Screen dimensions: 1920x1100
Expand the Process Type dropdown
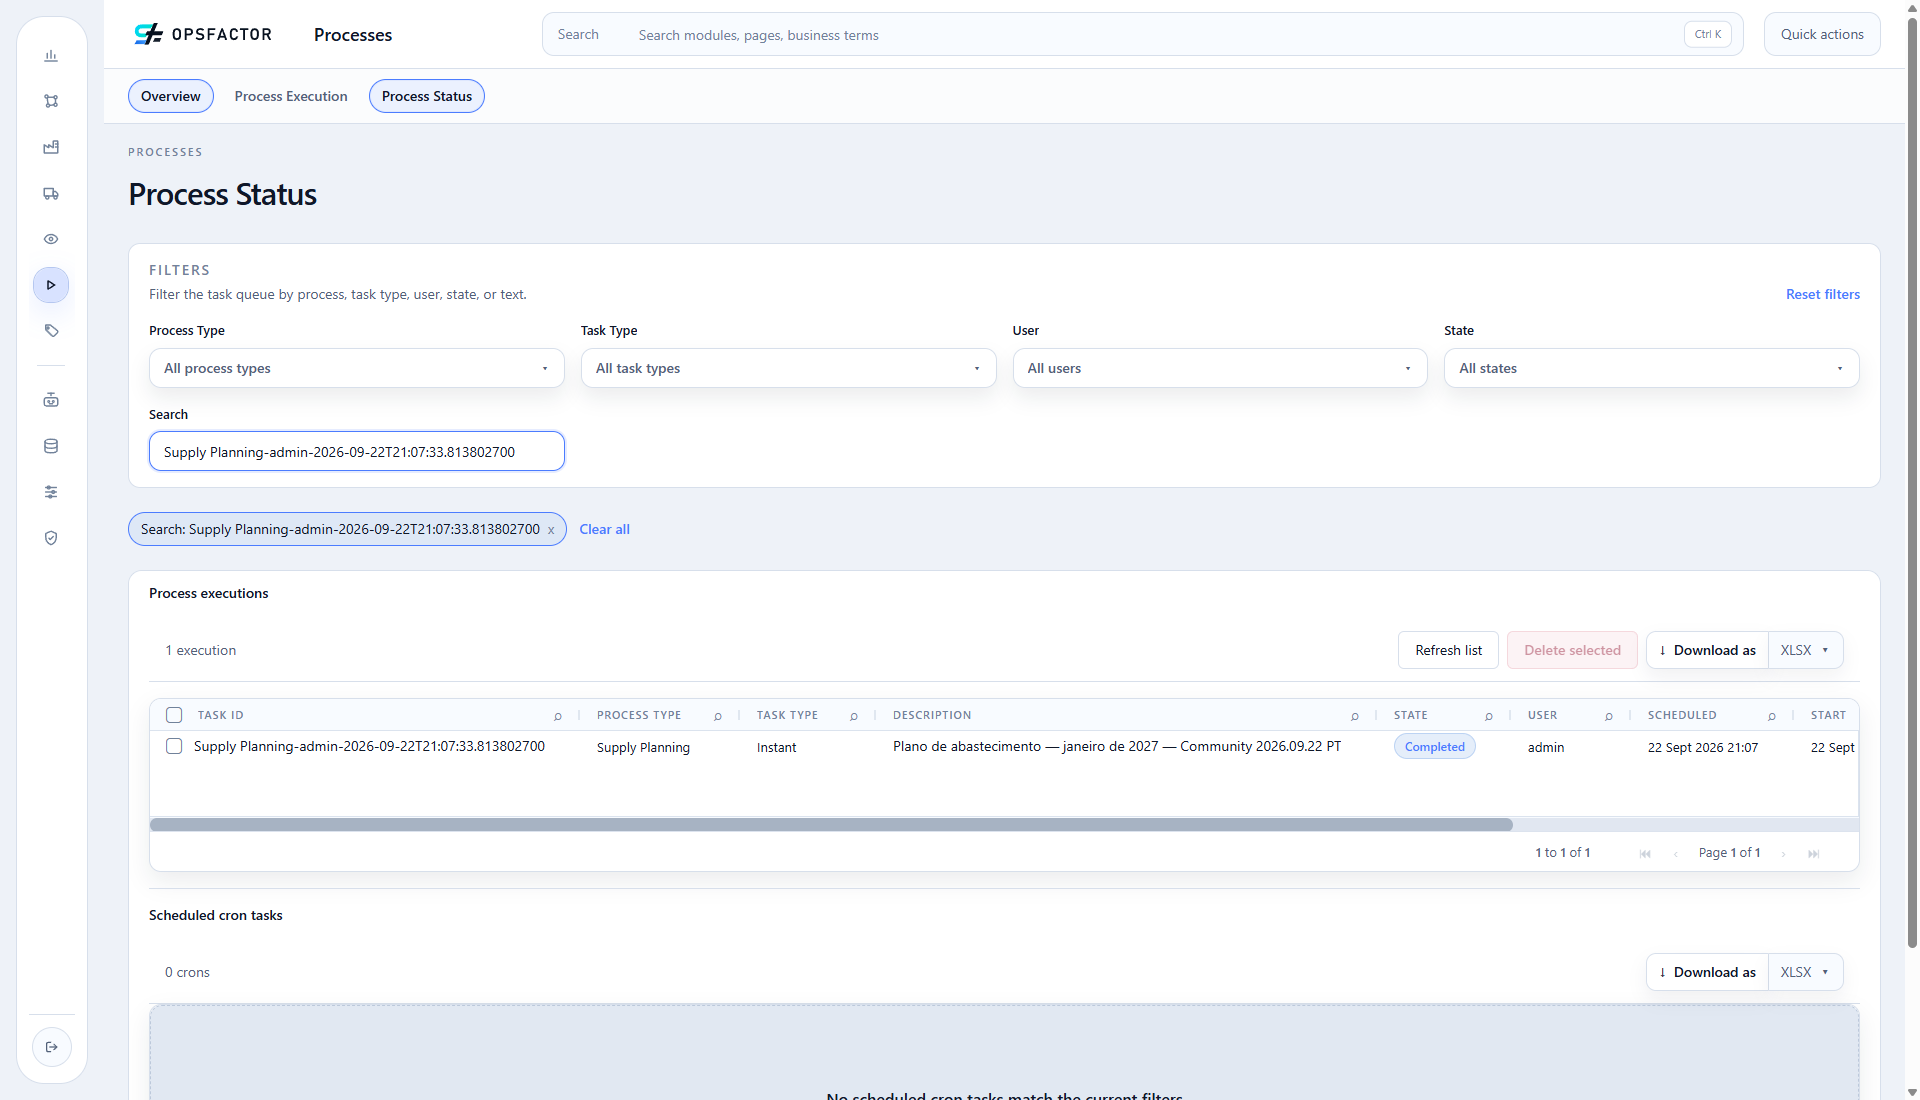coord(357,368)
